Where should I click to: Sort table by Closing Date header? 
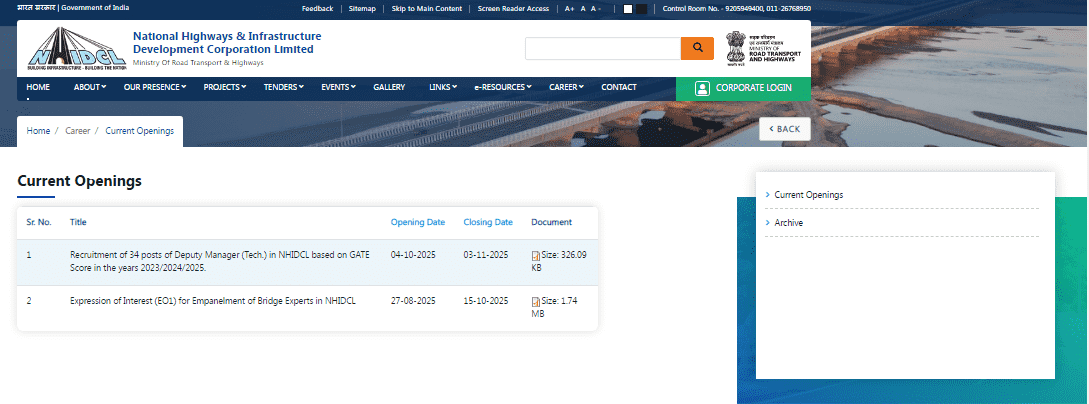click(488, 222)
